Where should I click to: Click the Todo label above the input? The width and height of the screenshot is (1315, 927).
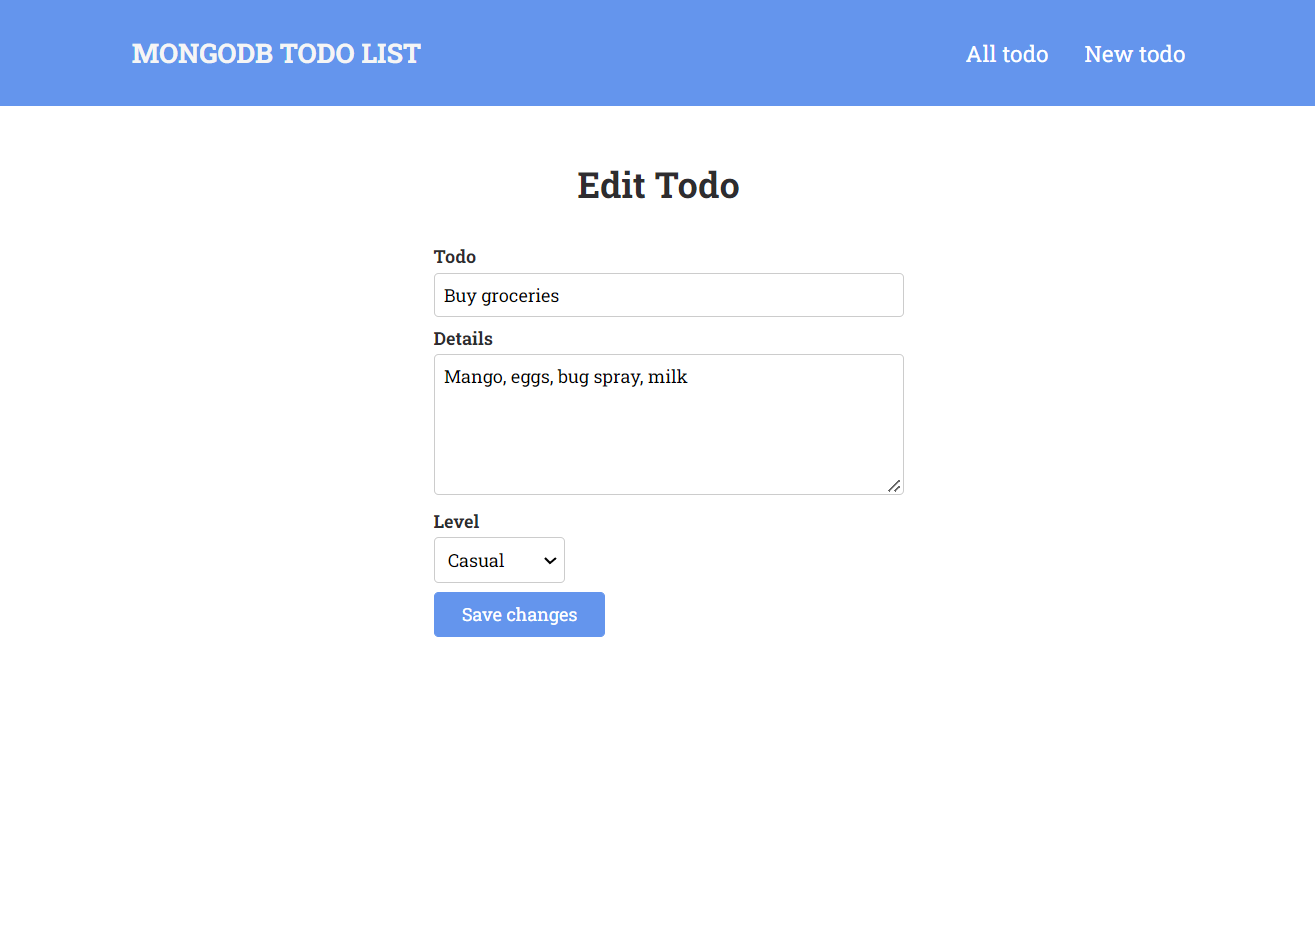[455, 257]
